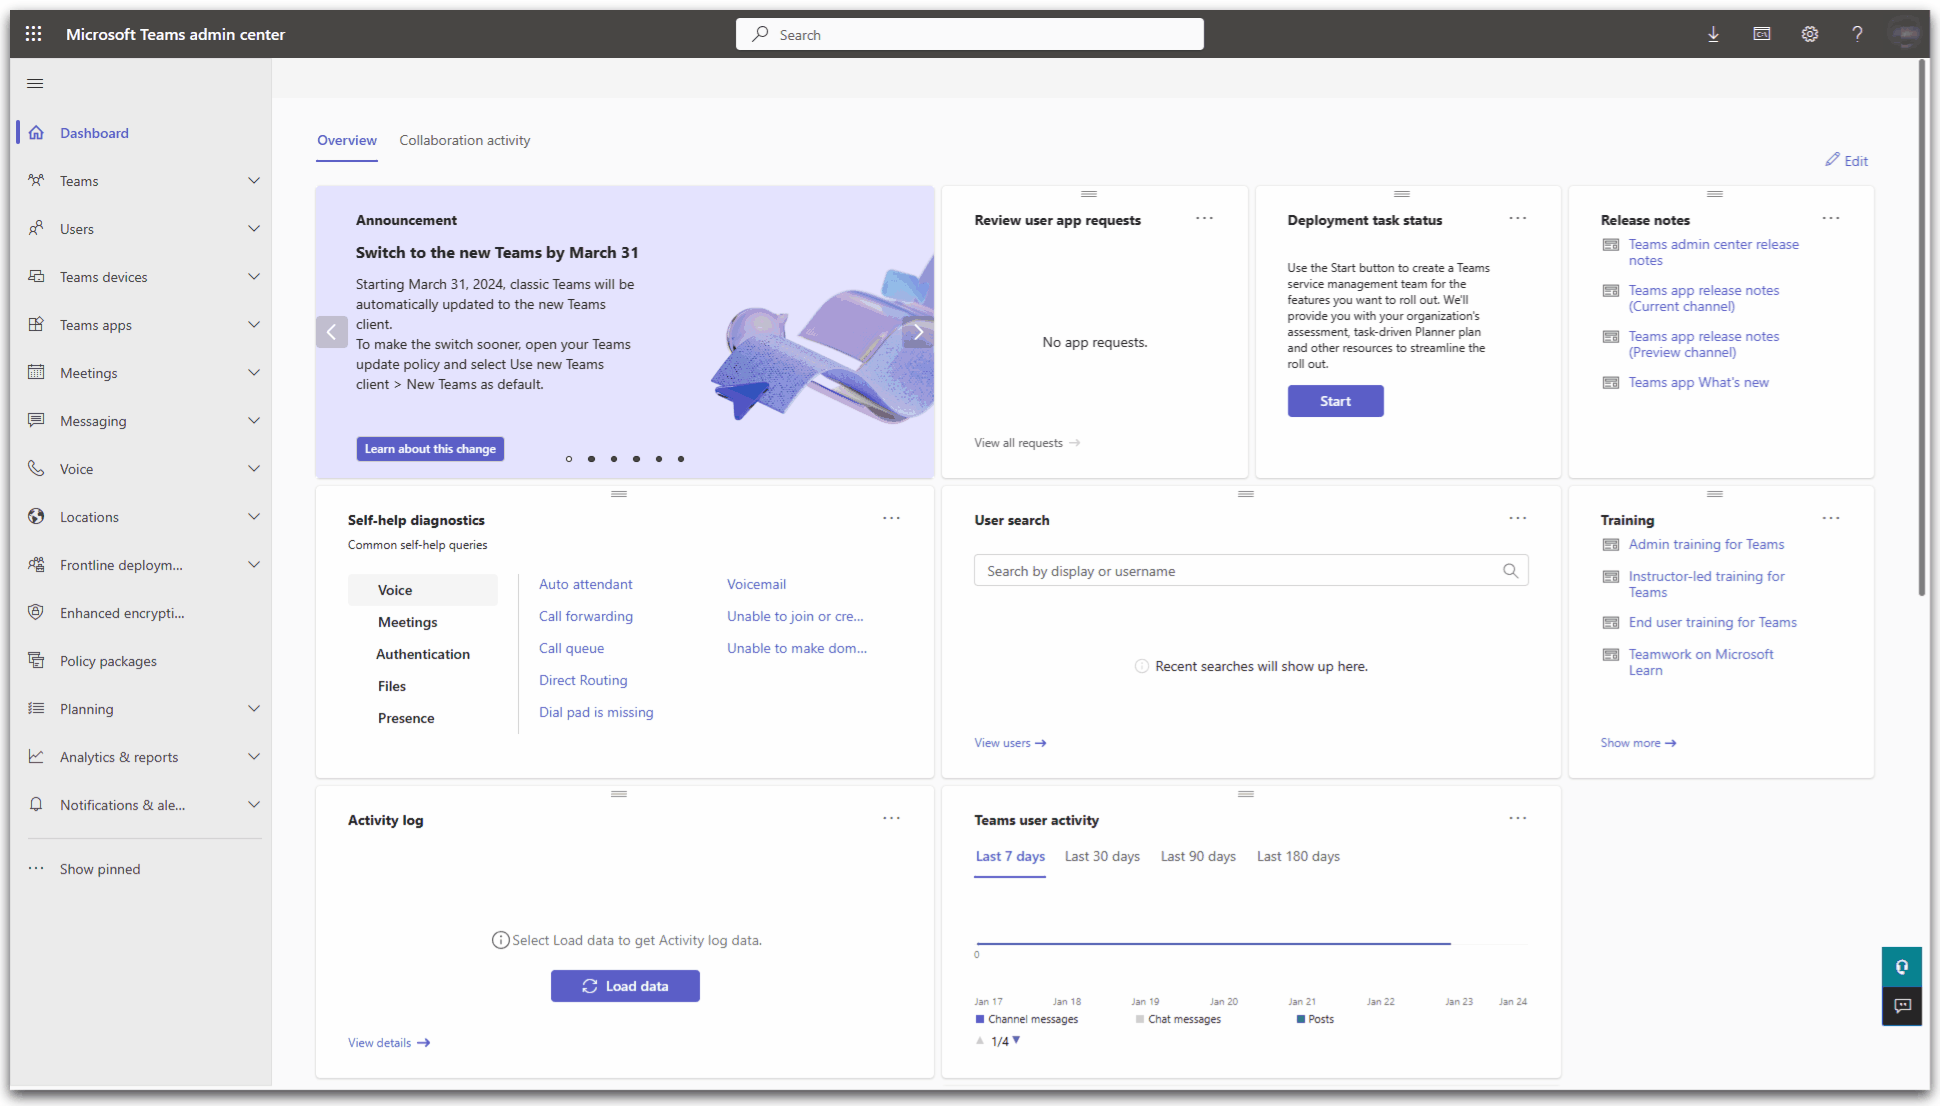Image resolution: width=1940 pixels, height=1106 pixels.
Task: Go to next announcement slide arrow
Action: (x=918, y=332)
